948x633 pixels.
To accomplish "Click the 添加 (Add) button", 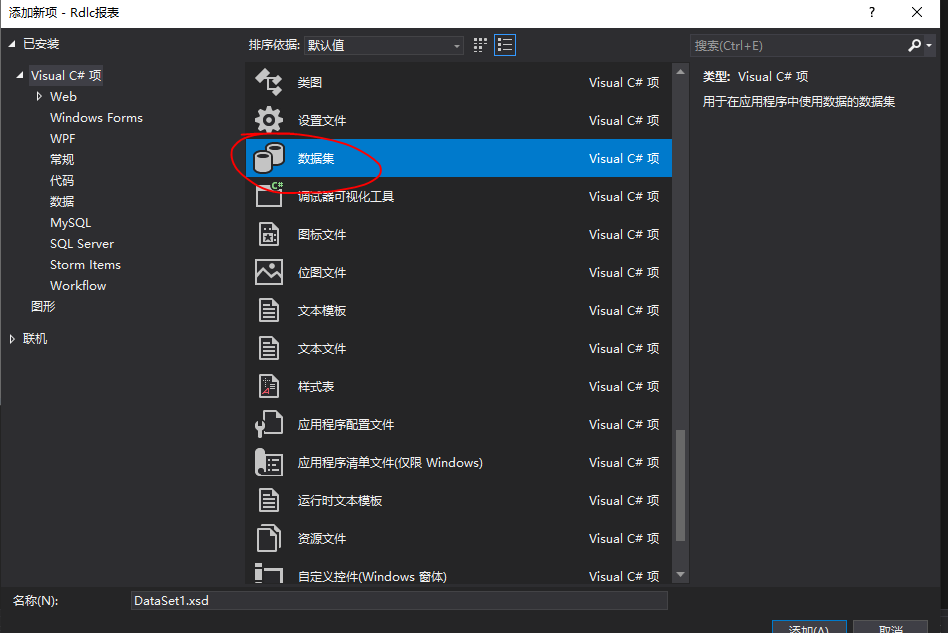I will tap(809, 626).
